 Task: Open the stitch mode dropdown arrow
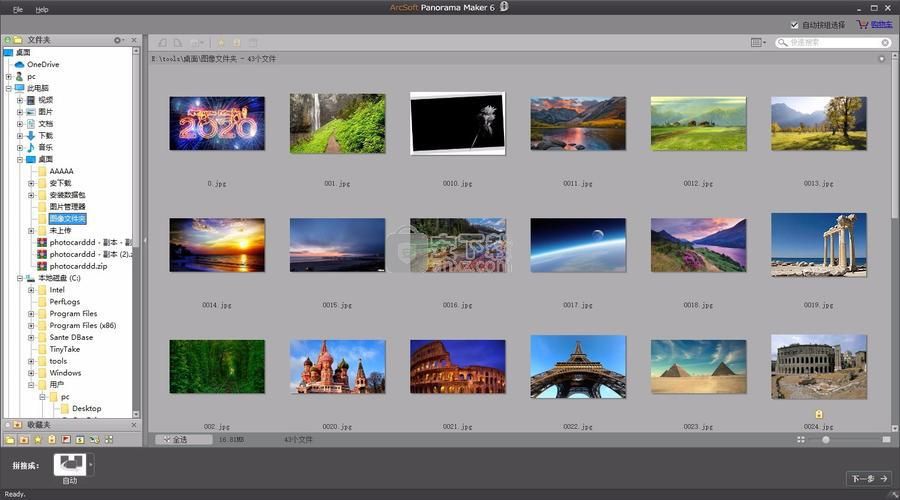click(x=90, y=464)
